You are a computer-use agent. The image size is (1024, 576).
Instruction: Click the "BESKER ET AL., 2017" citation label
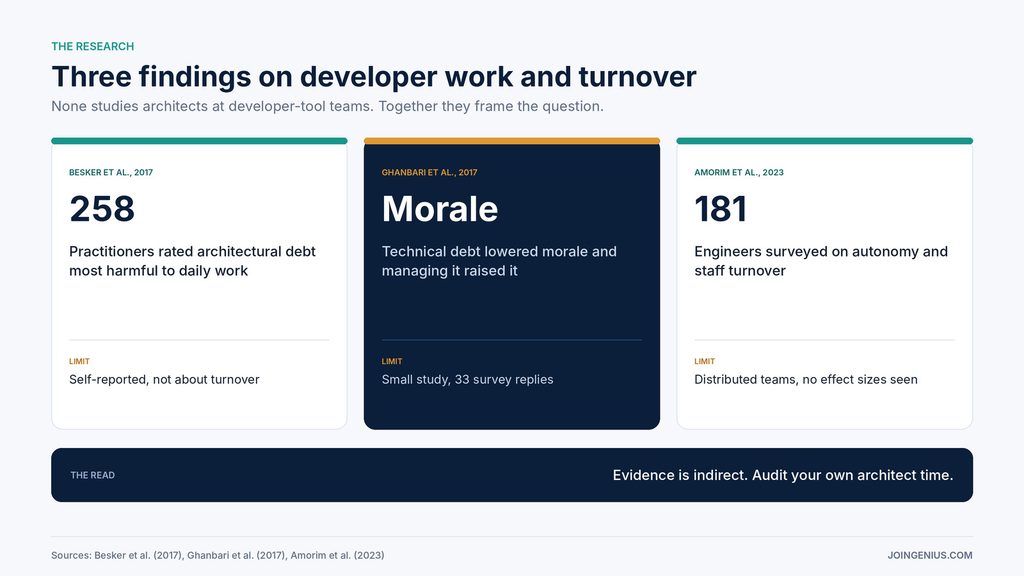click(x=111, y=172)
